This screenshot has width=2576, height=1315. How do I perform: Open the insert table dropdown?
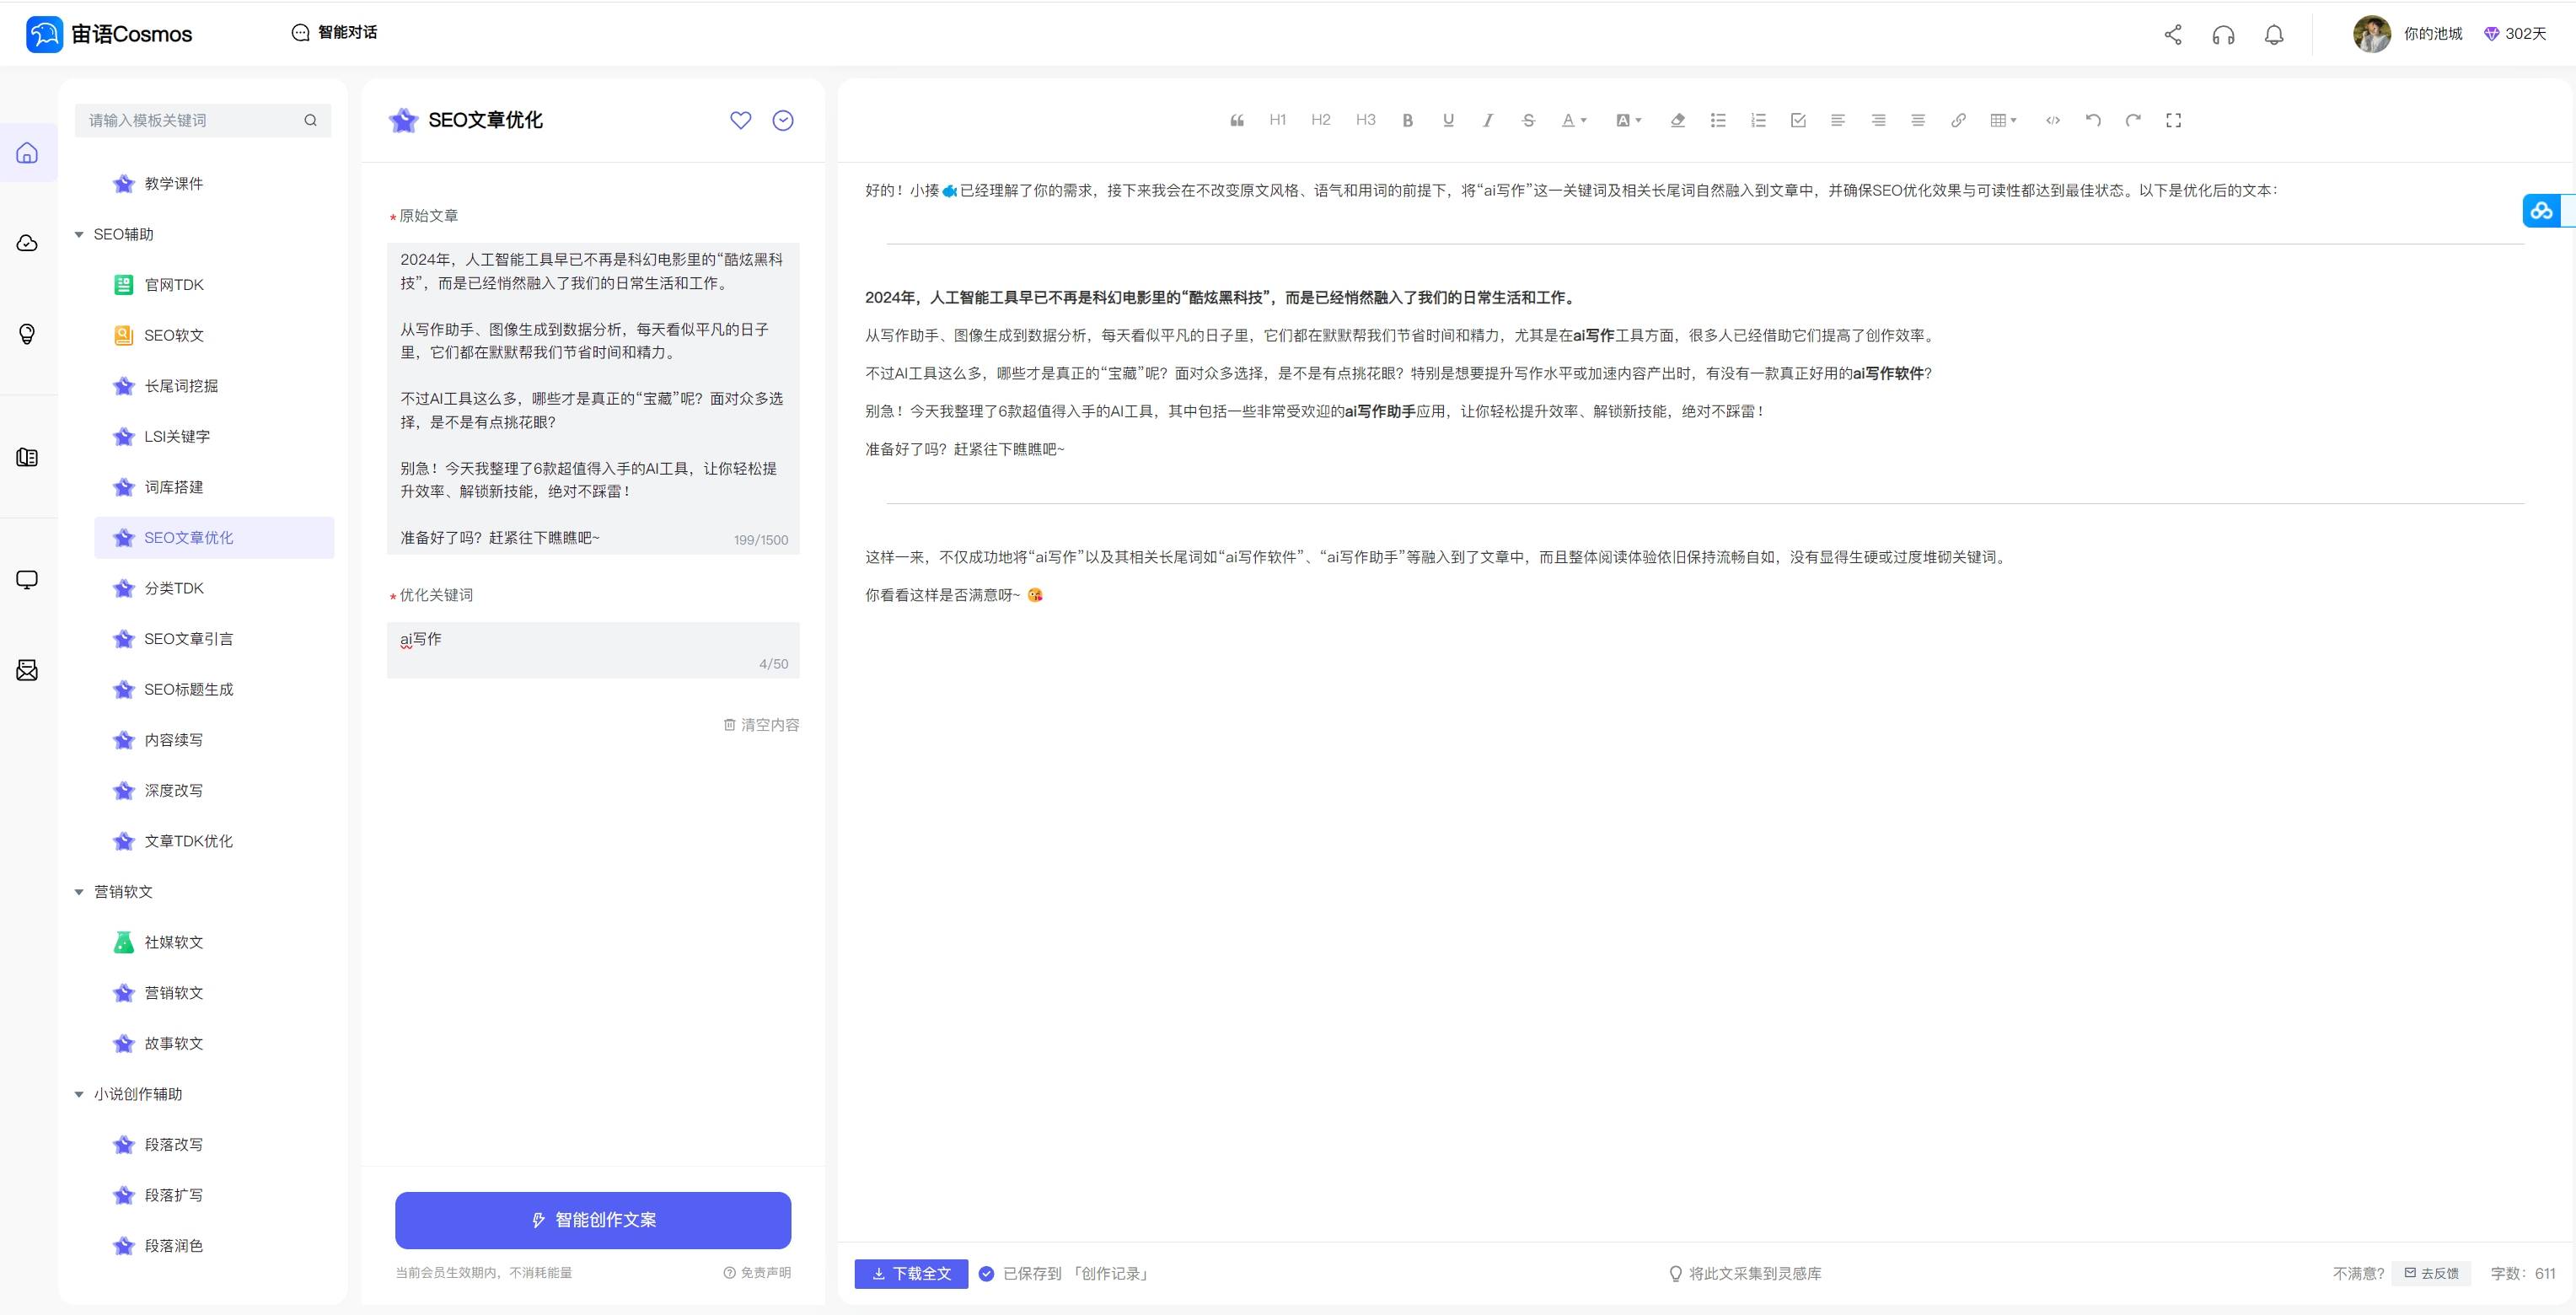(2003, 120)
